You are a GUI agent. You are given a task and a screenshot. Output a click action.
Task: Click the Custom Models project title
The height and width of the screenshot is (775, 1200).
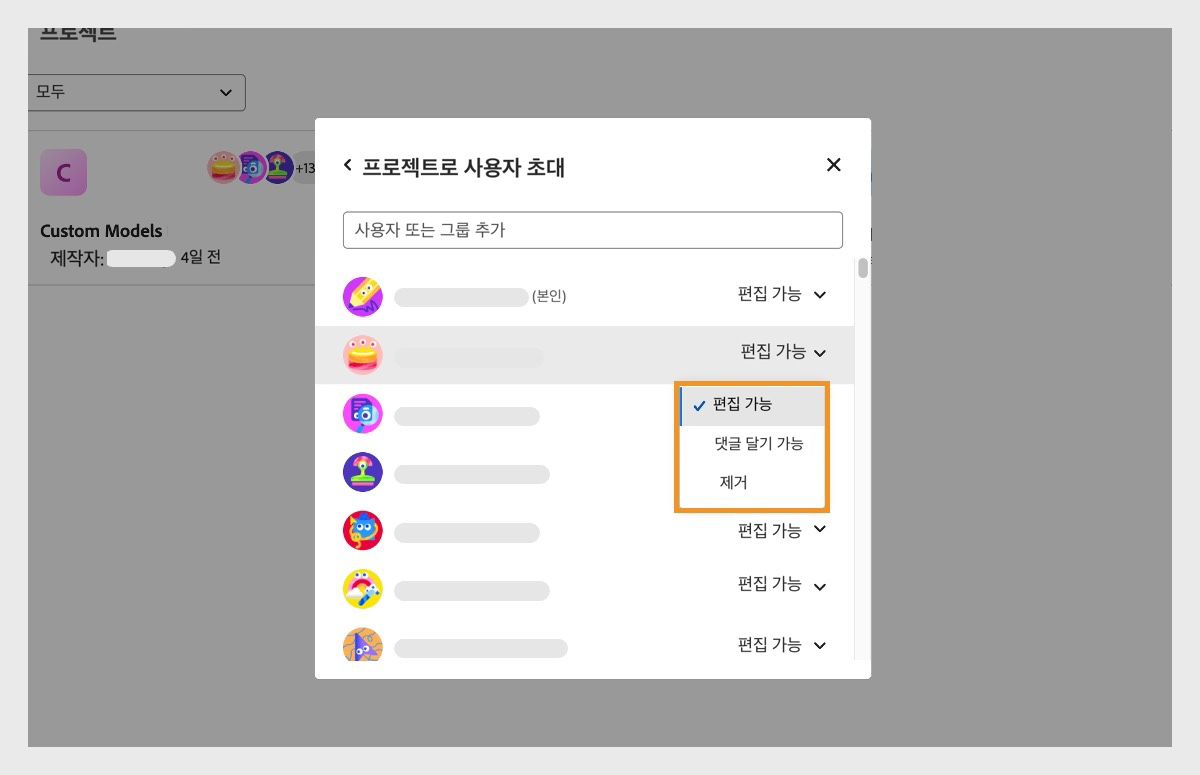point(101,231)
